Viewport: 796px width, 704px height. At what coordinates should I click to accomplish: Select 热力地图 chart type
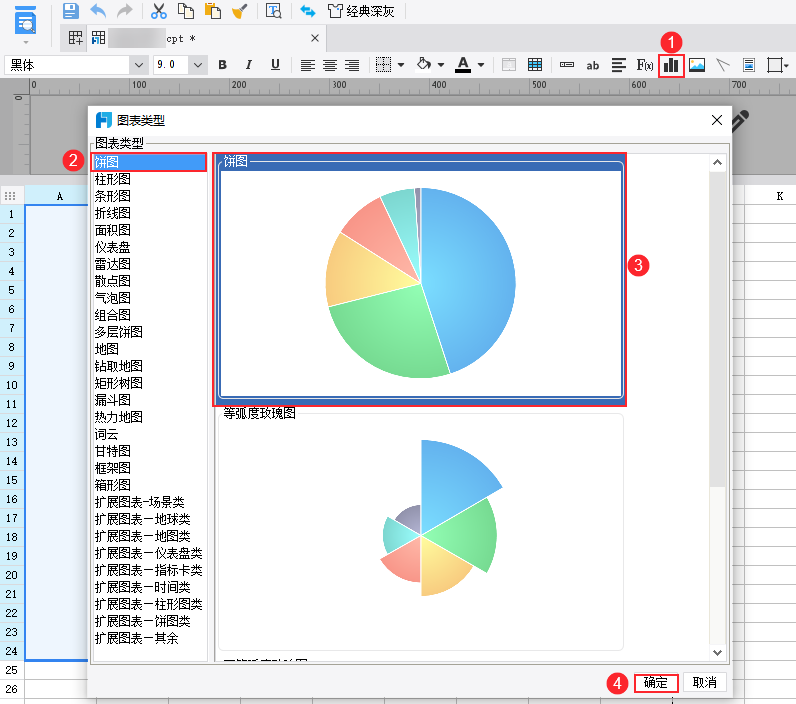tap(119, 417)
